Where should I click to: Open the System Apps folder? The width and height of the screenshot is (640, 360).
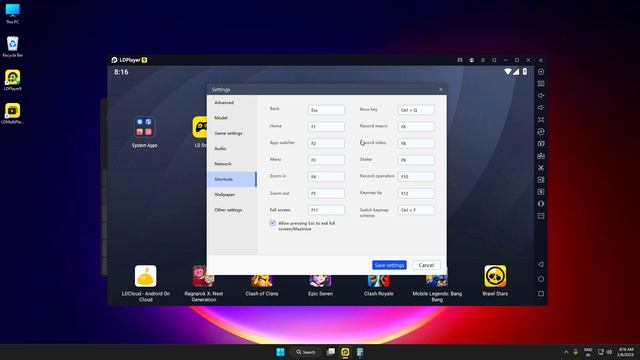144,131
